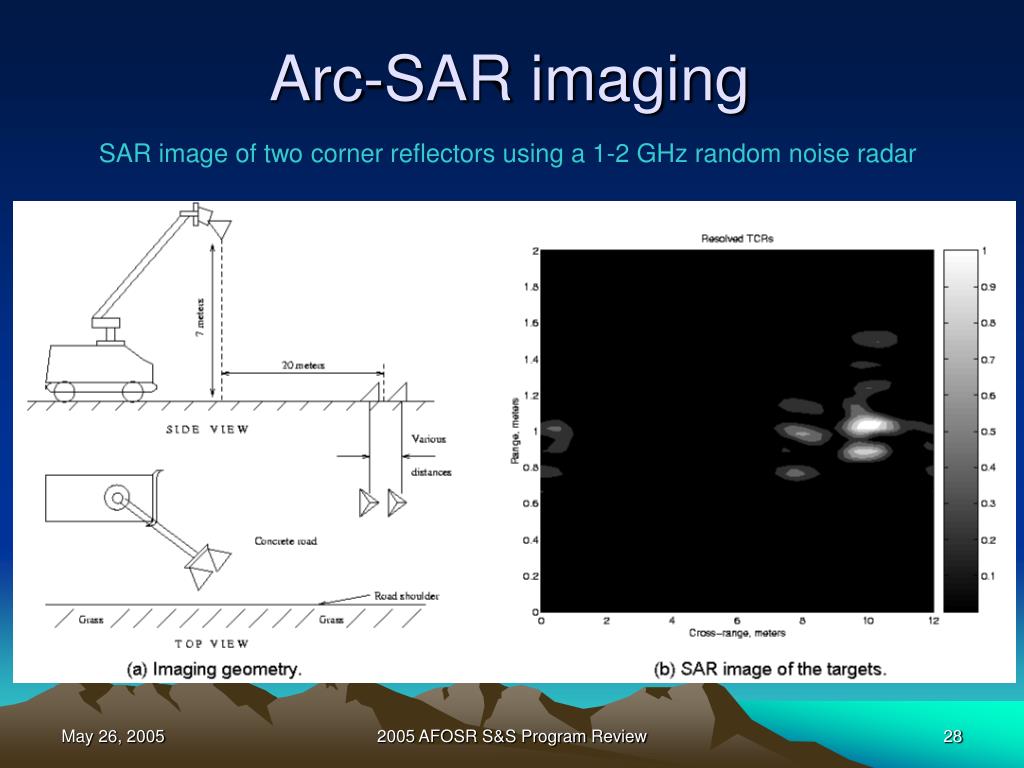The image size is (1024, 768).
Task: Click caption "(a) Imaging geometry."
Action: point(214,669)
